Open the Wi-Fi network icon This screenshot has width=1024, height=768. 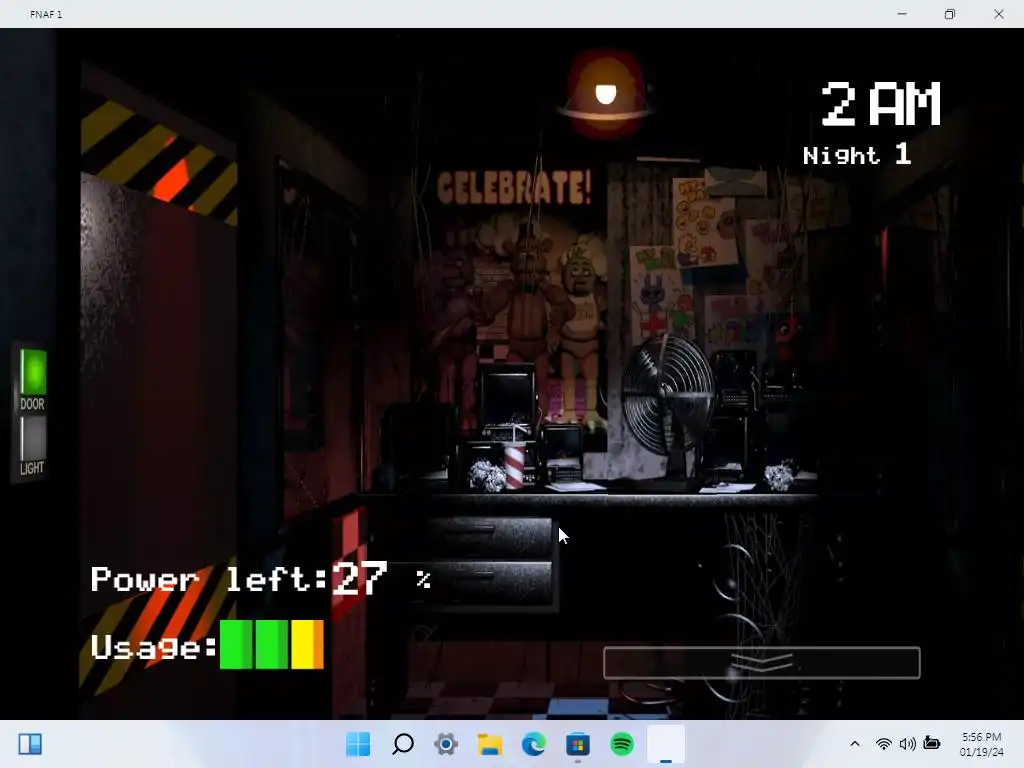[884, 744]
